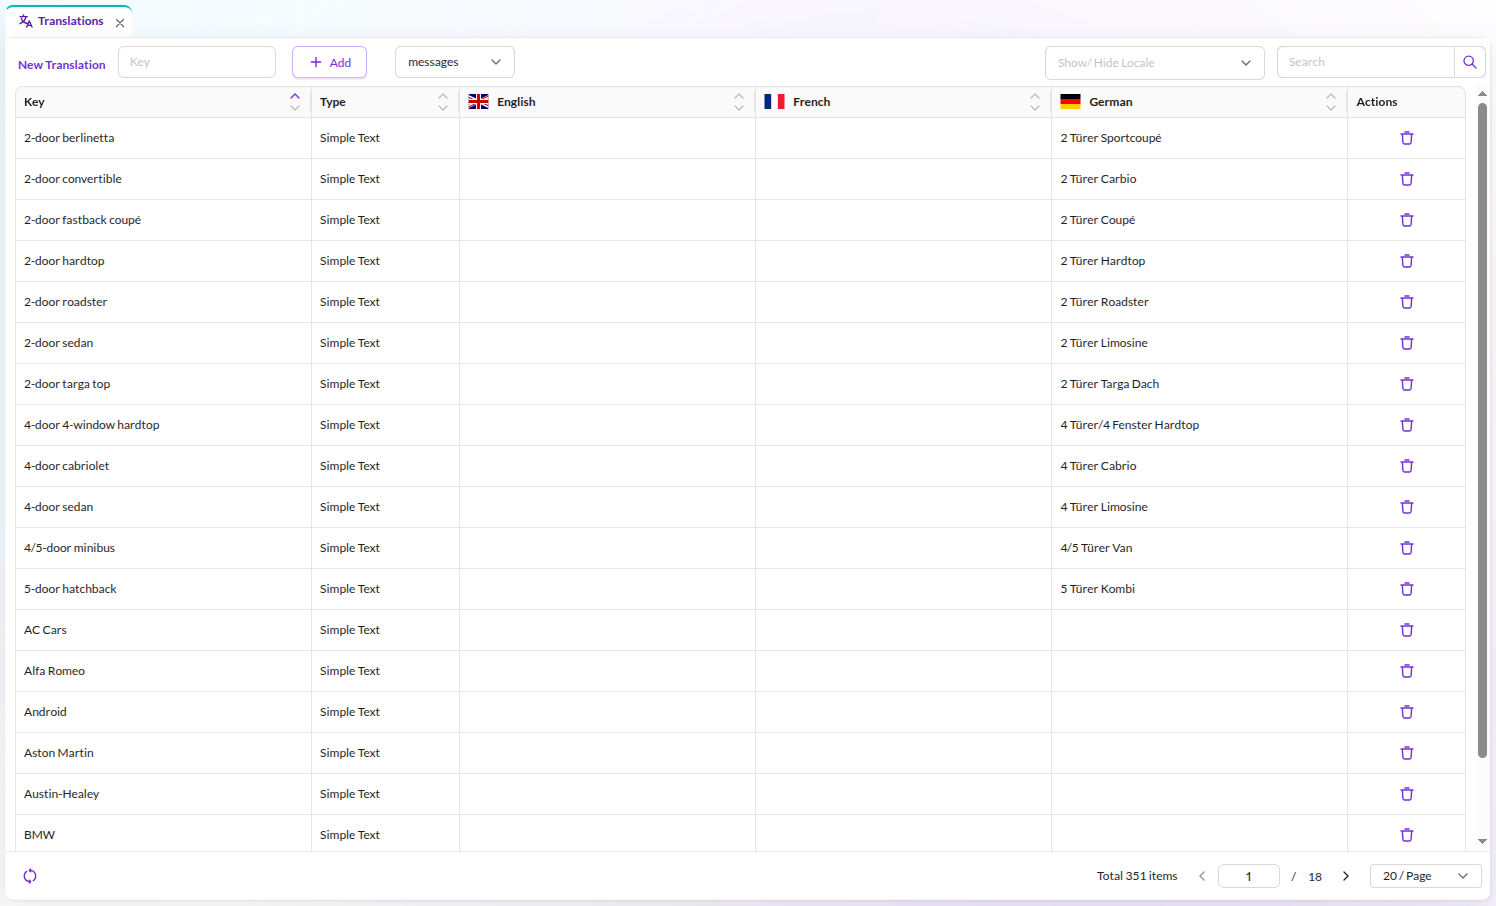Sort the table by Key column
The image size is (1496, 906).
294,102
